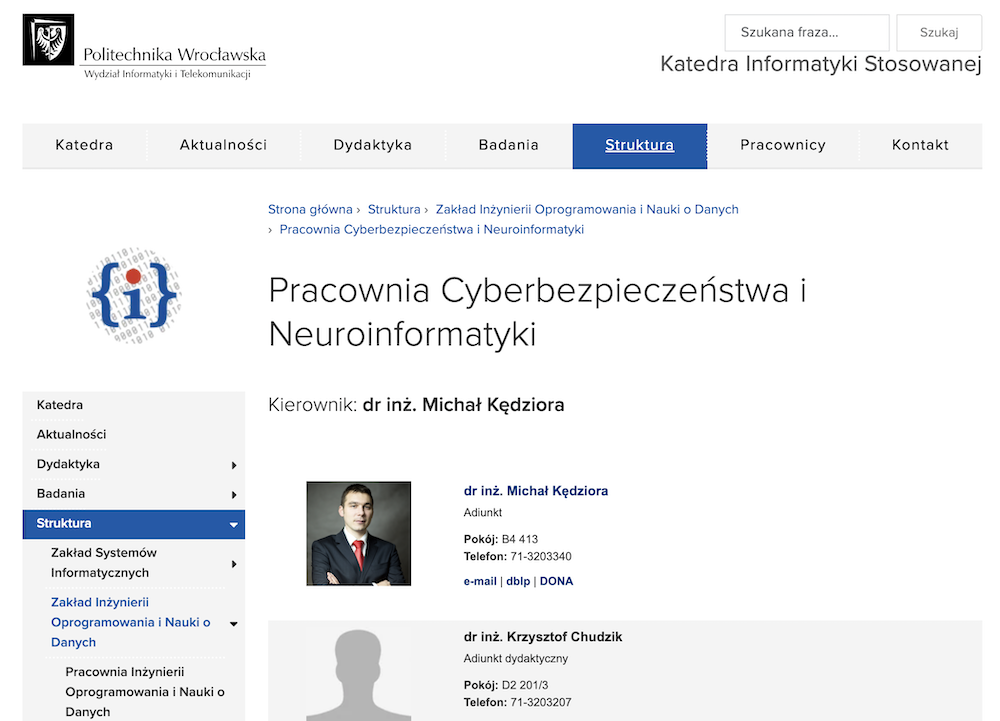Click Michał Kędziora's e-mail link
This screenshot has width=1000, height=721.
coord(480,581)
